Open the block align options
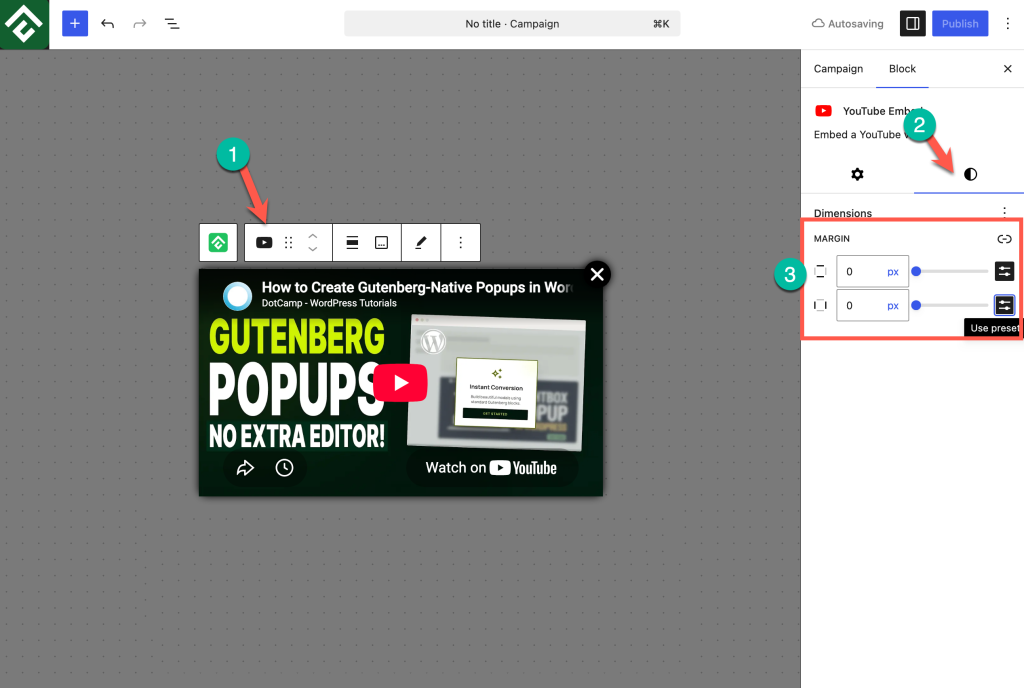1024x688 pixels. click(x=352, y=243)
